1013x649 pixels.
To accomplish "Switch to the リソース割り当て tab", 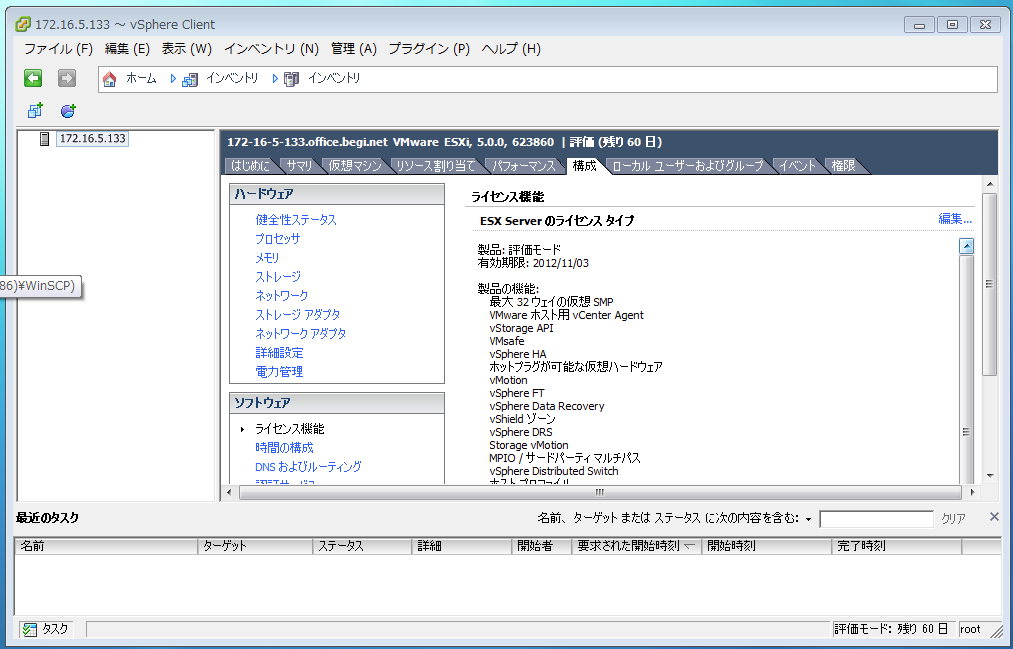I will pos(435,166).
